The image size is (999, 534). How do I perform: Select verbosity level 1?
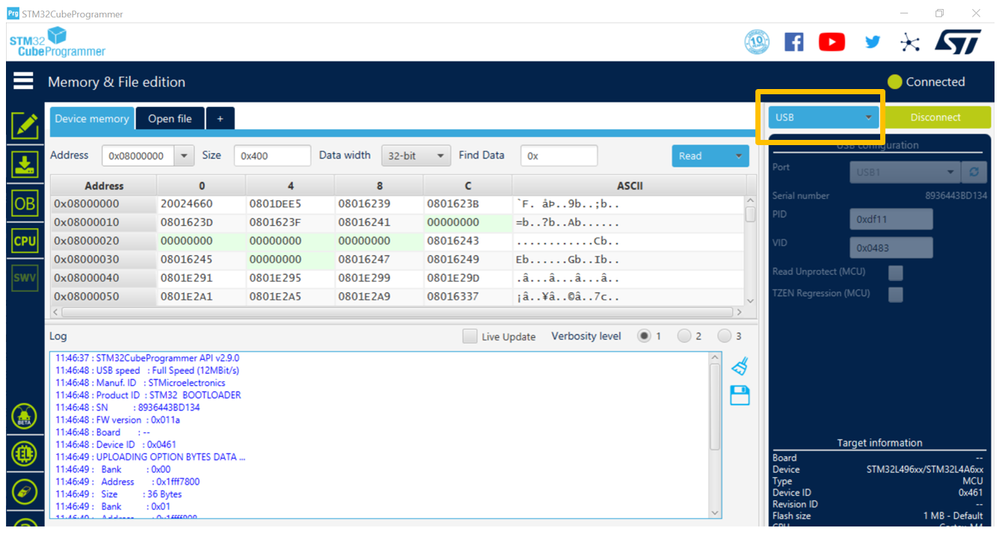[x=644, y=336]
